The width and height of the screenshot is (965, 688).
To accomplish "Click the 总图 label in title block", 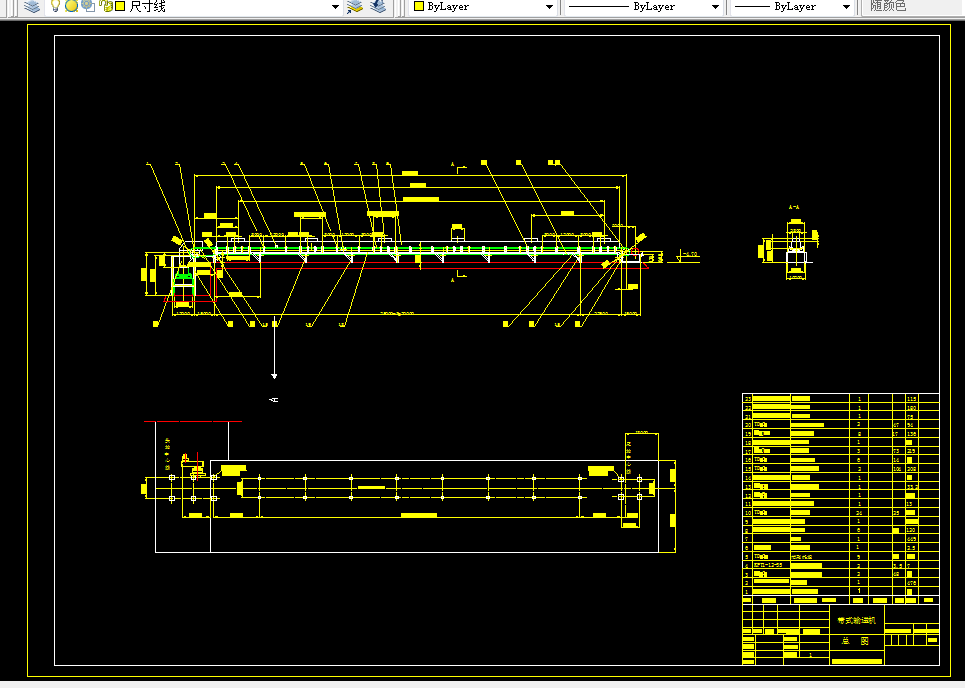I will pyautogui.click(x=855, y=641).
